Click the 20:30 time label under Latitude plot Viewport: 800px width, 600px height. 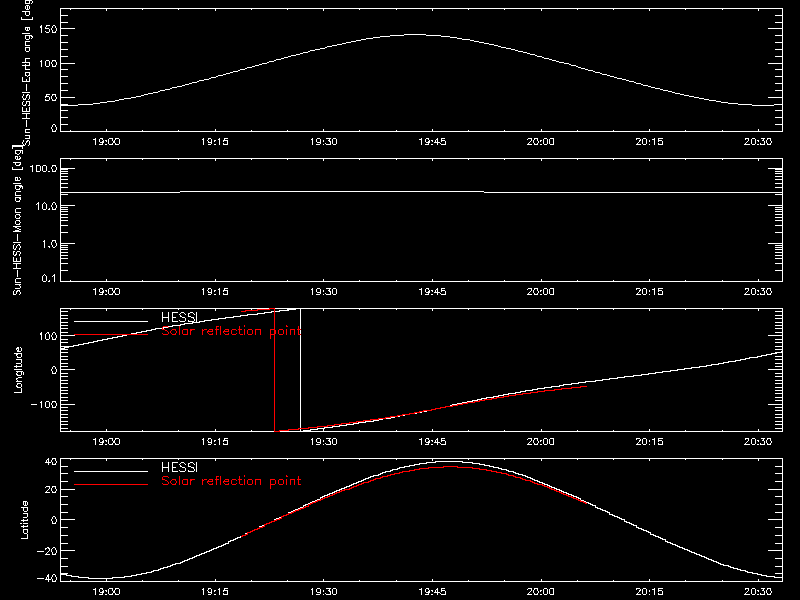click(758, 592)
